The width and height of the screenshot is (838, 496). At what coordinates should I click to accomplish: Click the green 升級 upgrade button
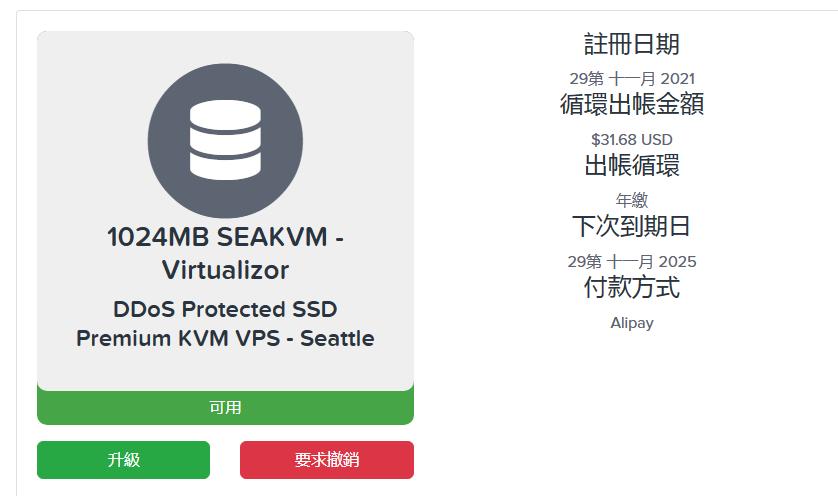click(x=123, y=460)
